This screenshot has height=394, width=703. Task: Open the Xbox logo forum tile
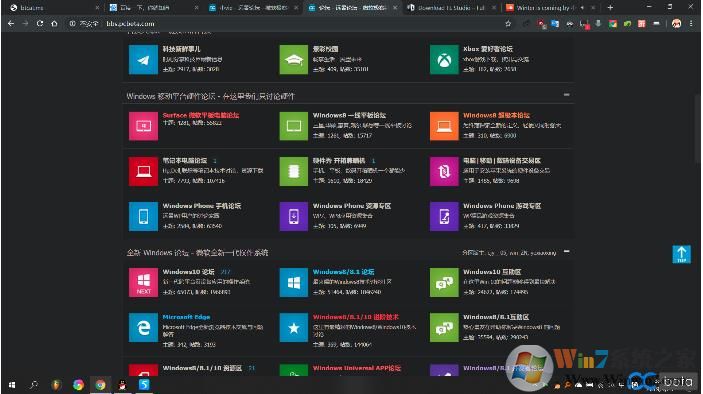coord(444,59)
